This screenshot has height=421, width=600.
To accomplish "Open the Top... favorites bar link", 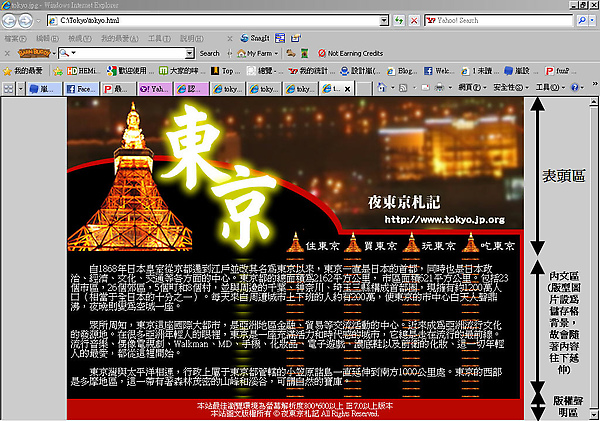I will click(225, 71).
